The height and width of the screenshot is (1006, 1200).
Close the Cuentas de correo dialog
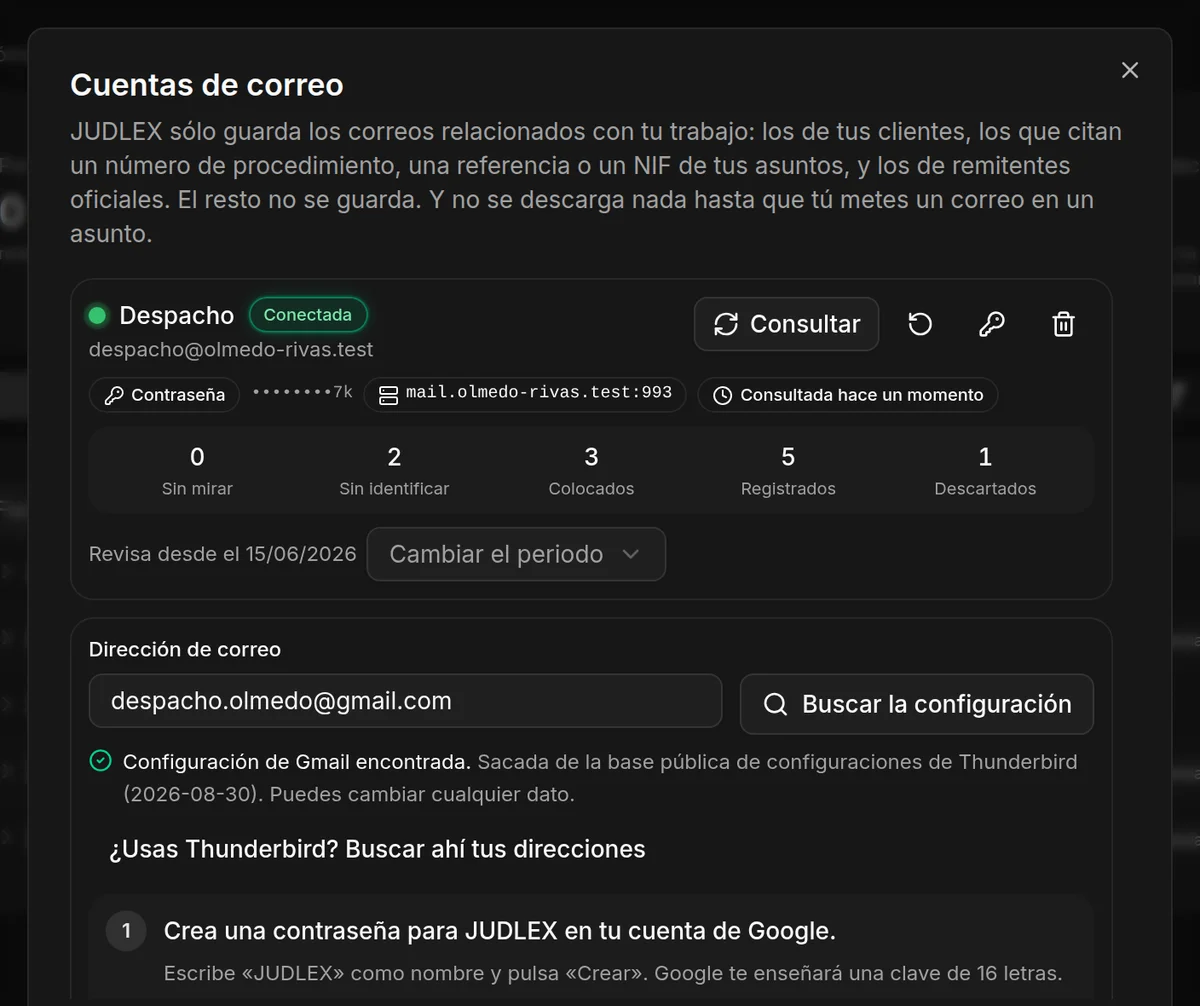pyautogui.click(x=1130, y=70)
